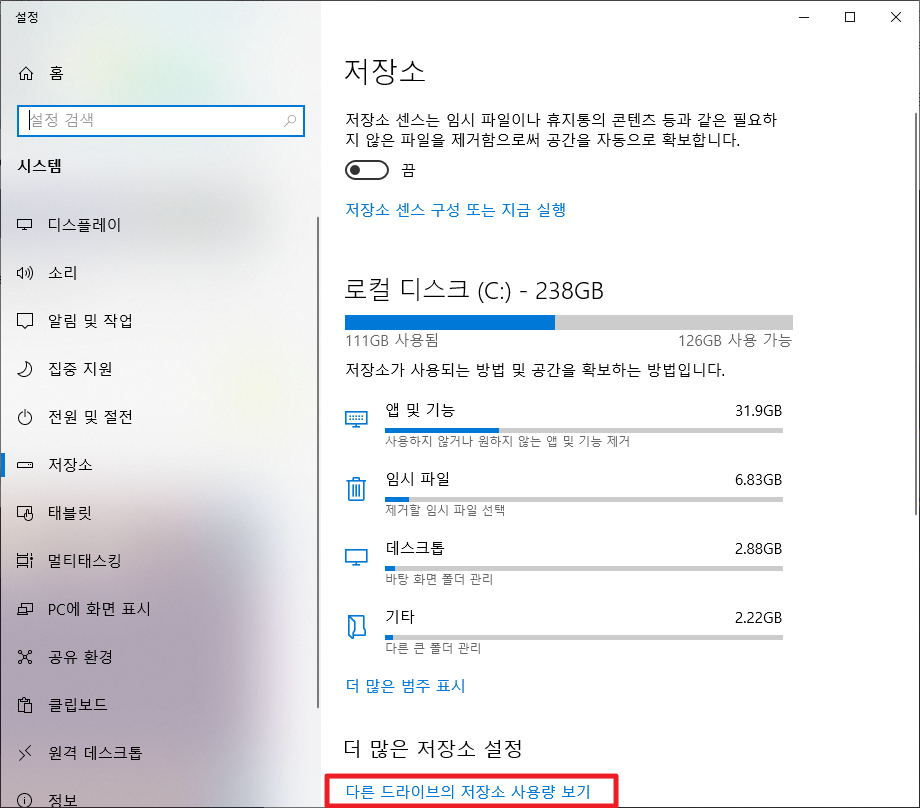Click the search magnifier icon in settings search

(290, 121)
